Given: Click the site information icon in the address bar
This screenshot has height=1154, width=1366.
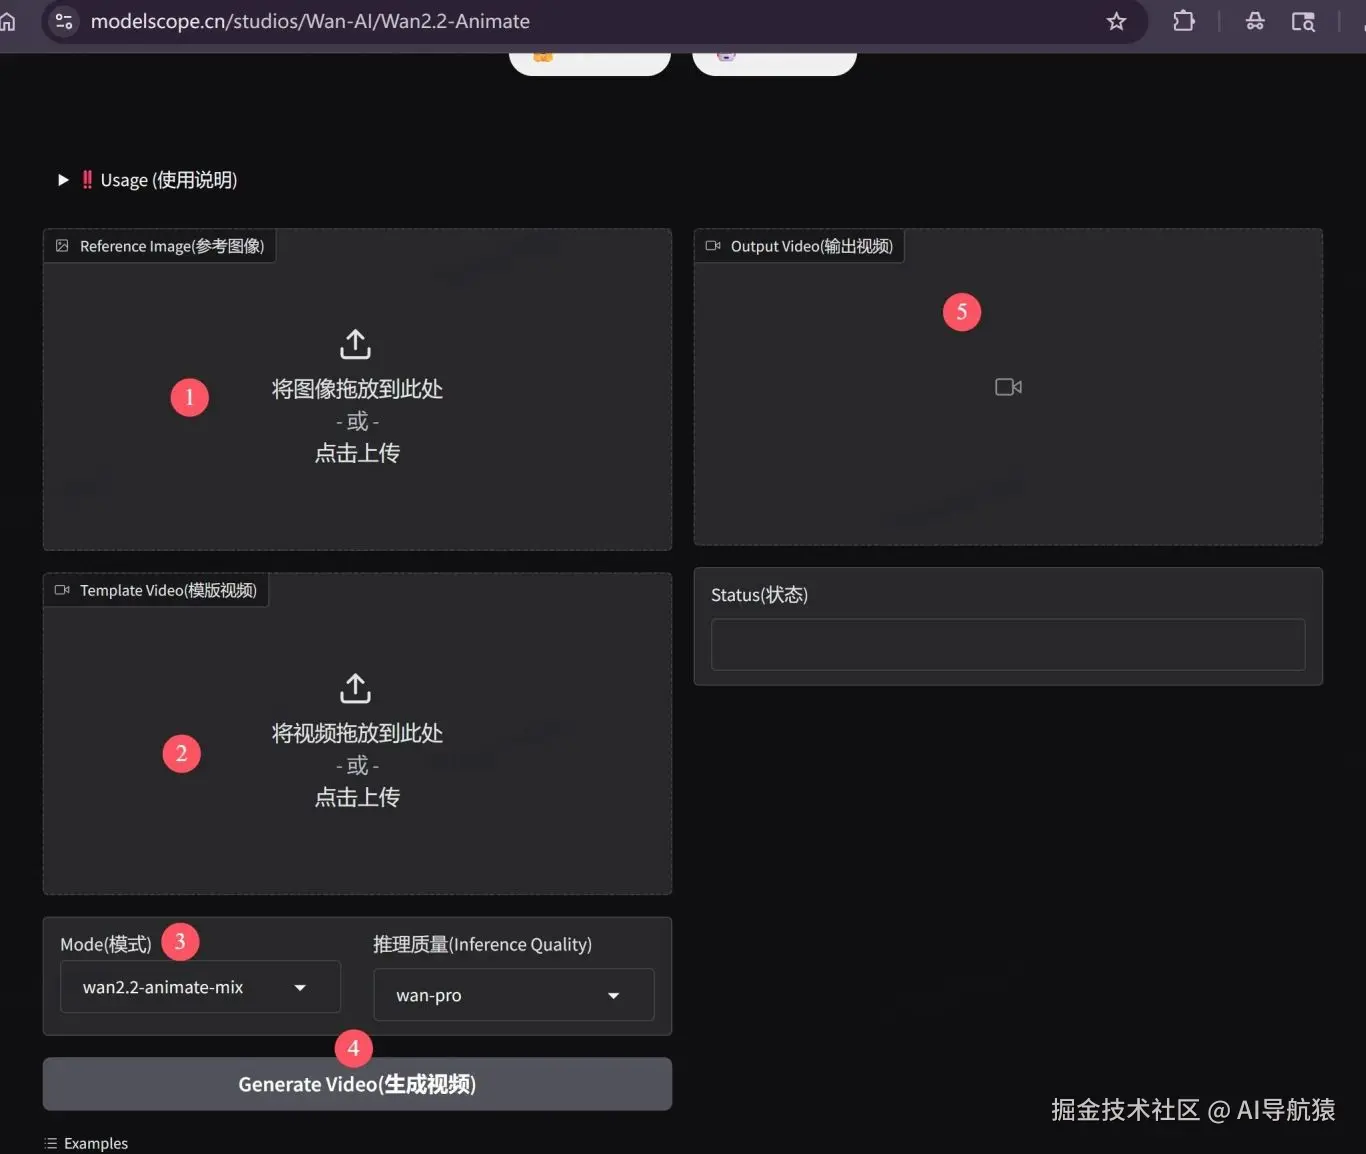Looking at the screenshot, I should tap(63, 21).
